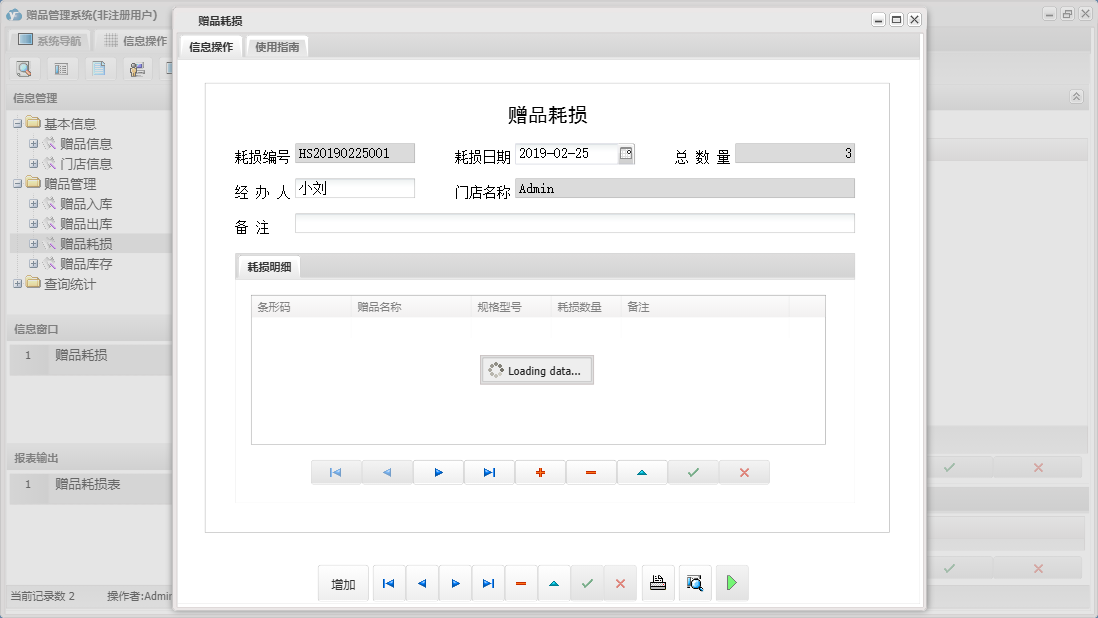Expand the 赠品信息 tree node
Image resolution: width=1098 pixels, height=618 pixels.
[33, 141]
